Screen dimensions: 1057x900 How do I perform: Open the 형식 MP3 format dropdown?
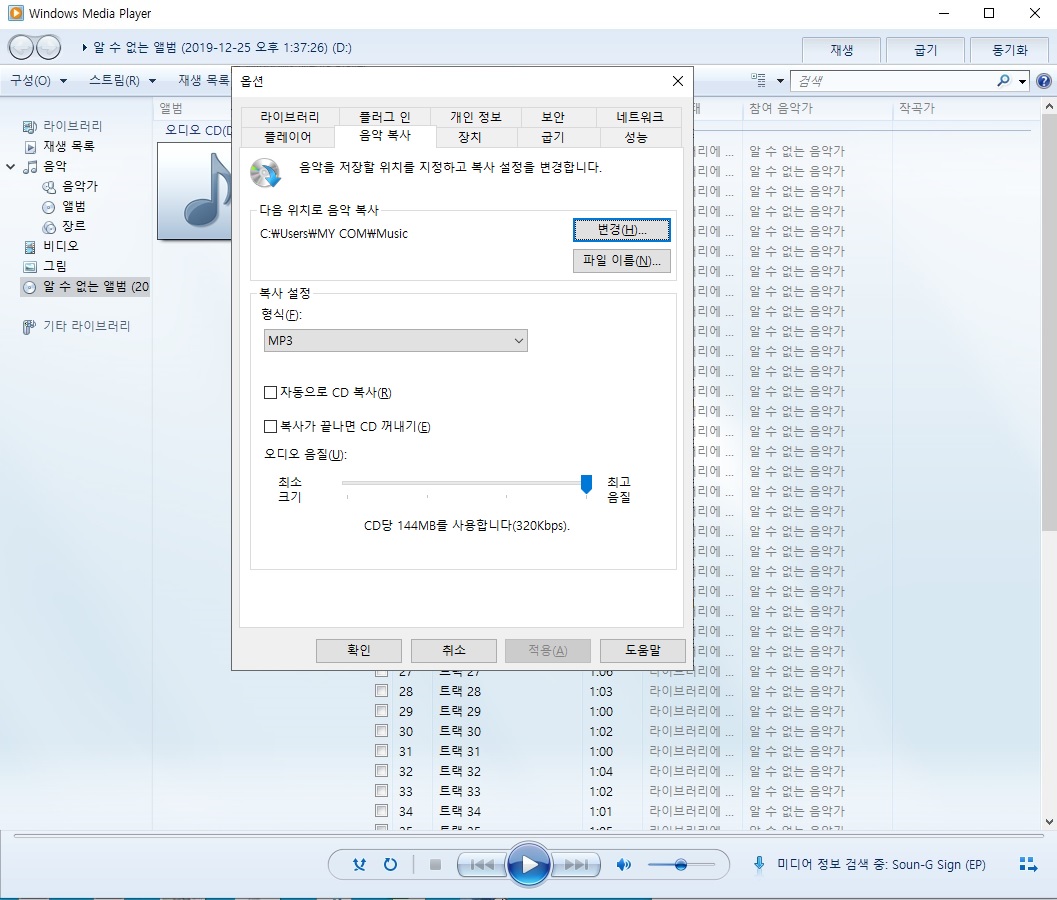pyautogui.click(x=396, y=340)
